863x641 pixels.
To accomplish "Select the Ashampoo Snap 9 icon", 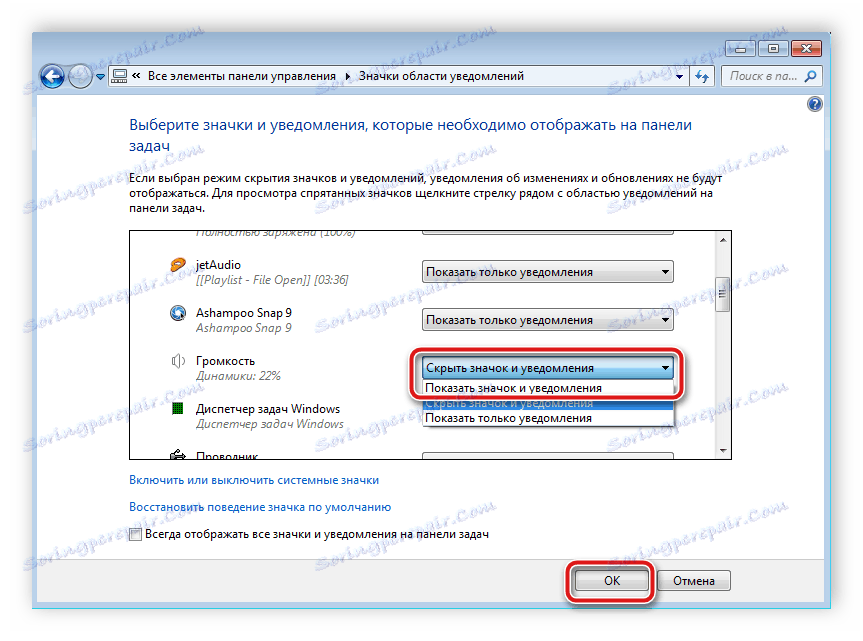I will pos(178,313).
